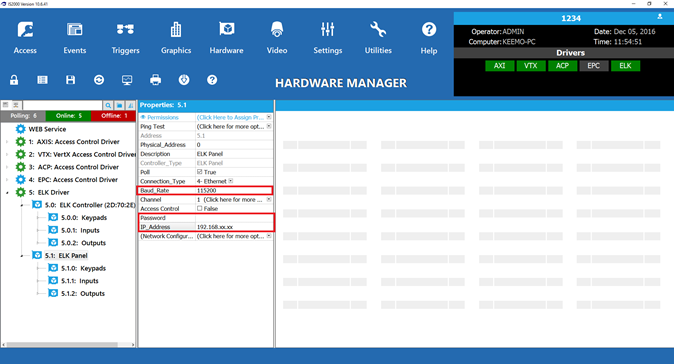
Task: Open the Channel row options button
Action: pos(269,199)
